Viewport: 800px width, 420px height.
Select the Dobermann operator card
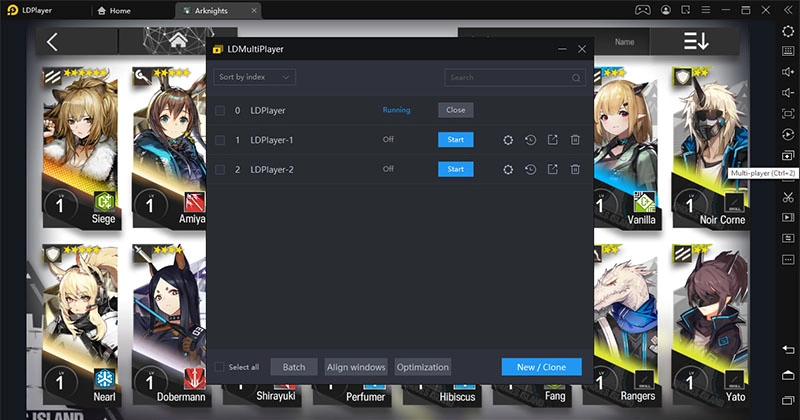(169, 326)
